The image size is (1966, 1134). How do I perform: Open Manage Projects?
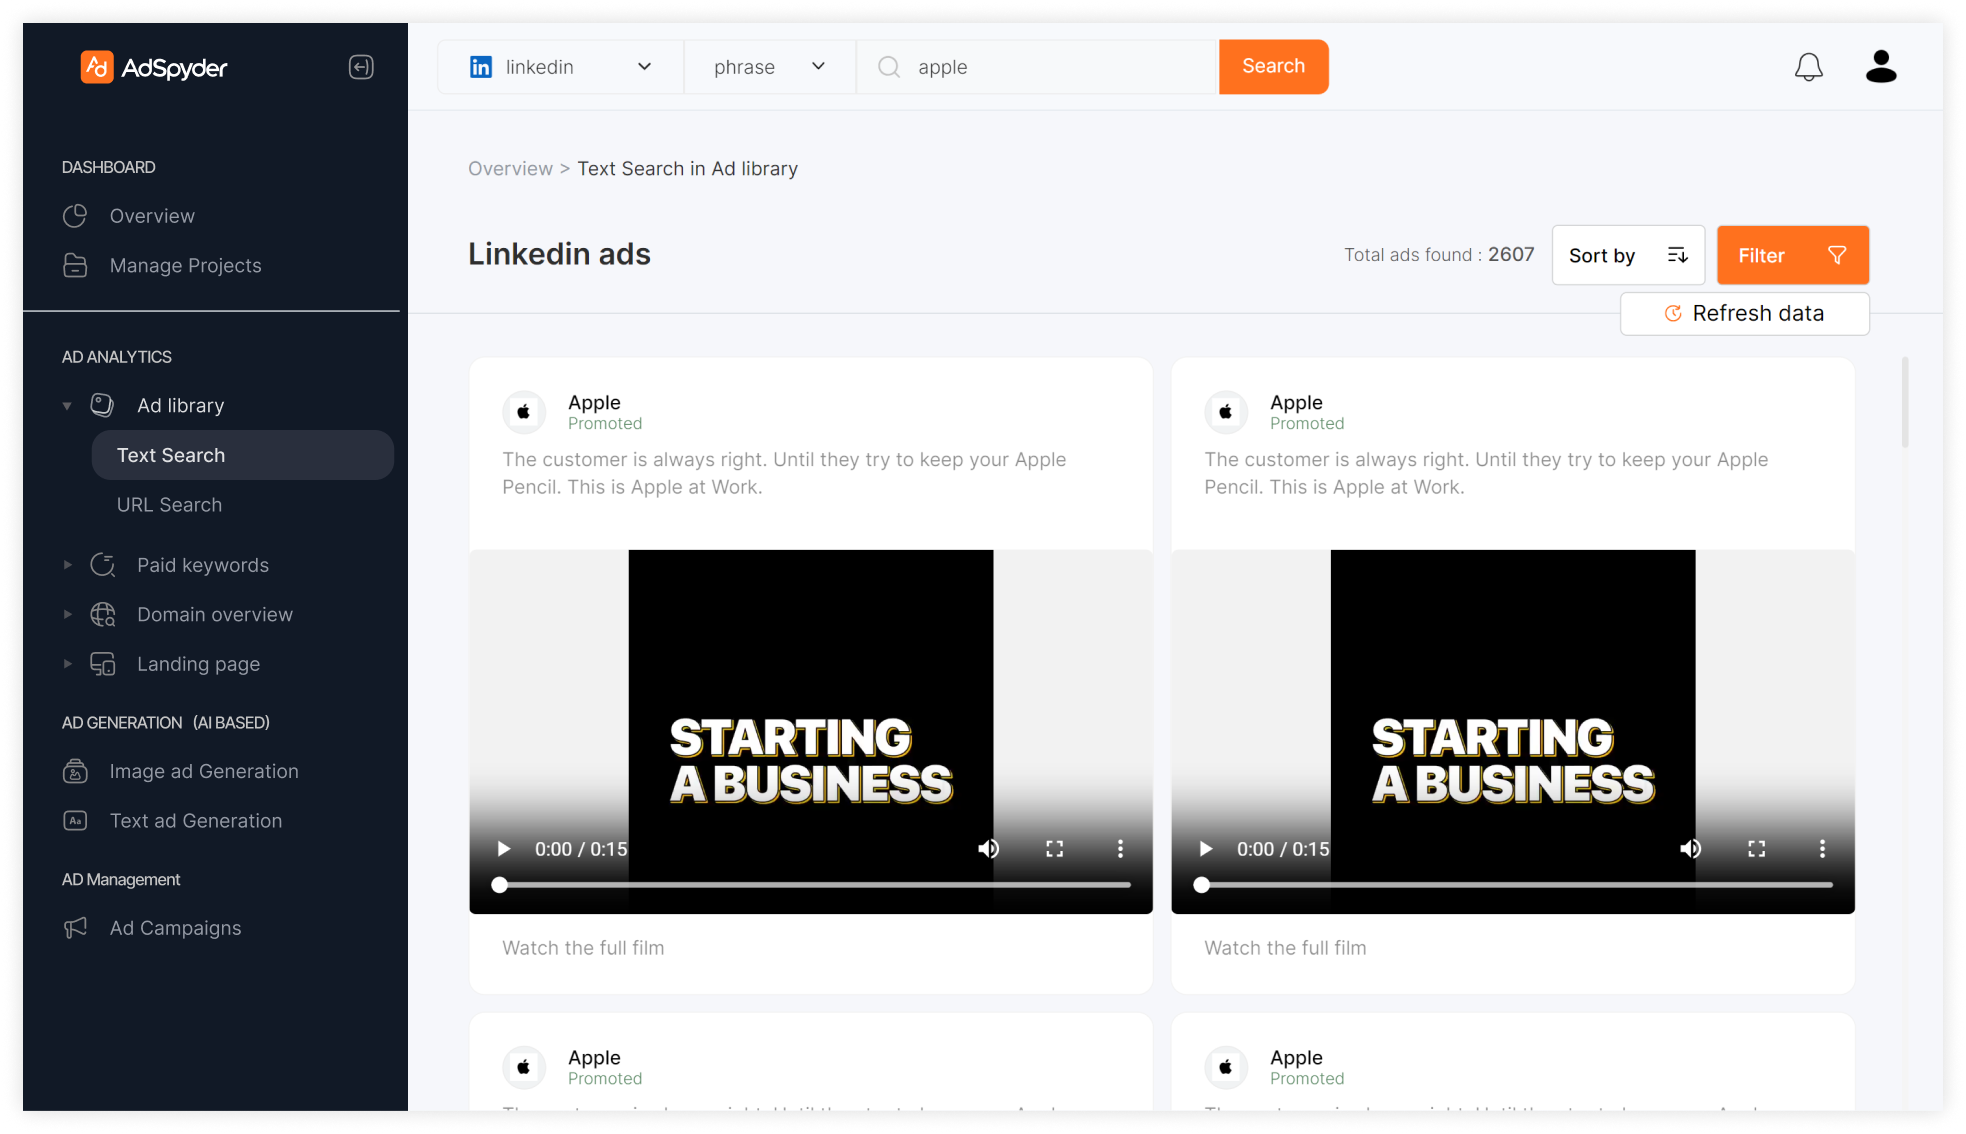tap(185, 265)
